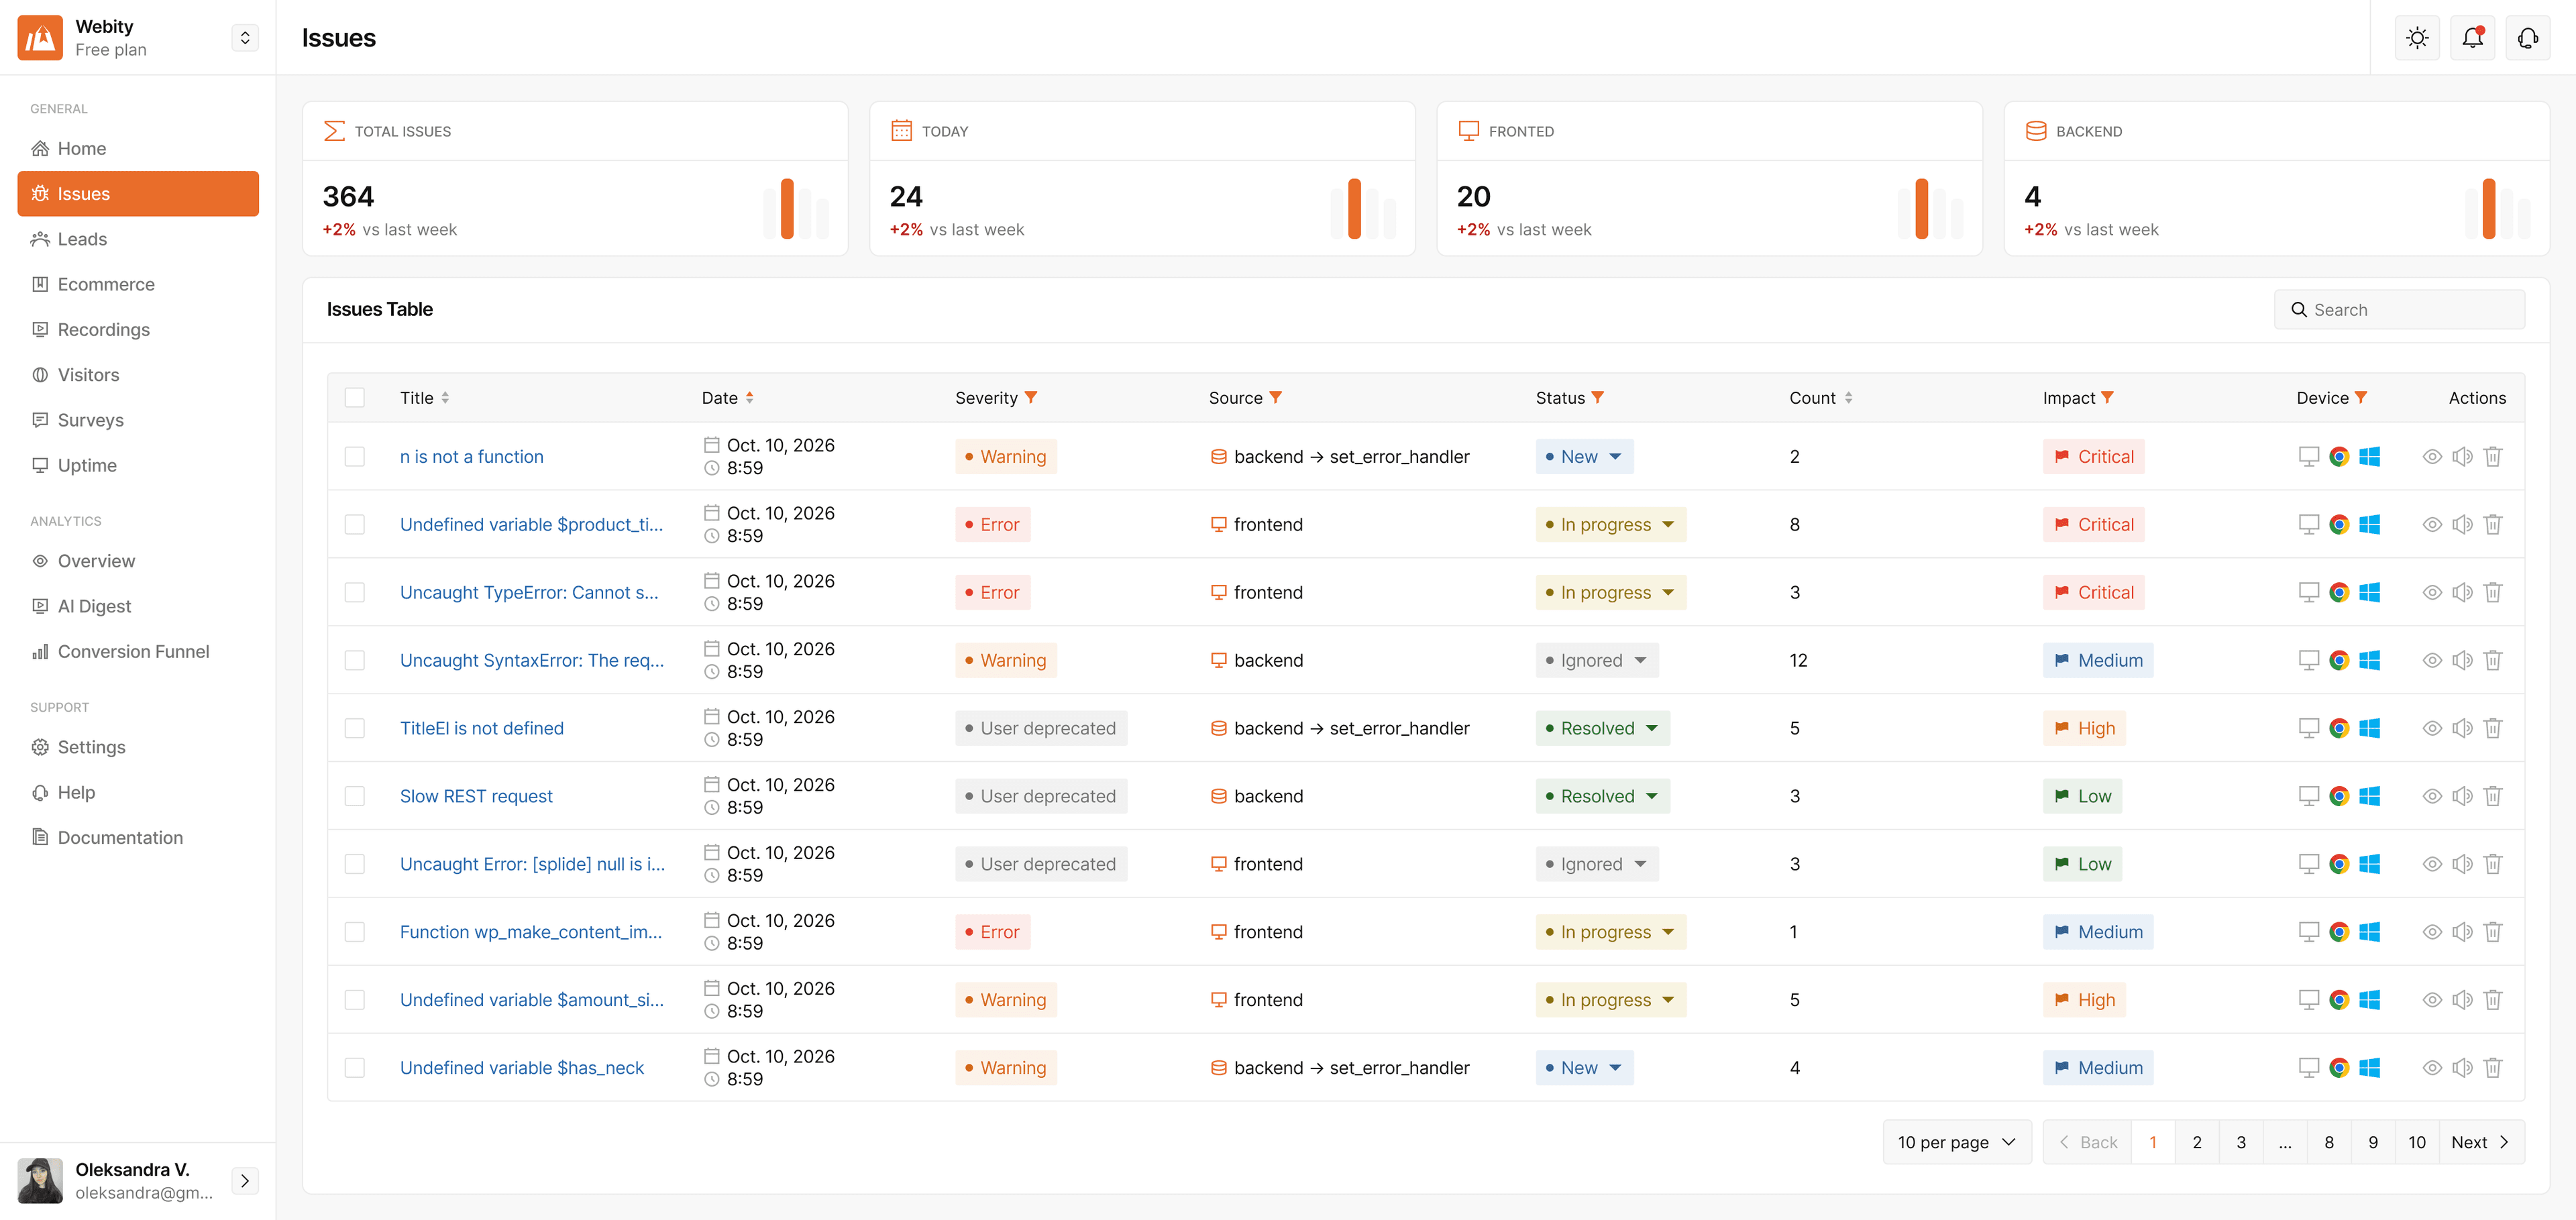Mute the 'Uncaught SyntaxError' issue
The height and width of the screenshot is (1220, 2576).
2462,660
